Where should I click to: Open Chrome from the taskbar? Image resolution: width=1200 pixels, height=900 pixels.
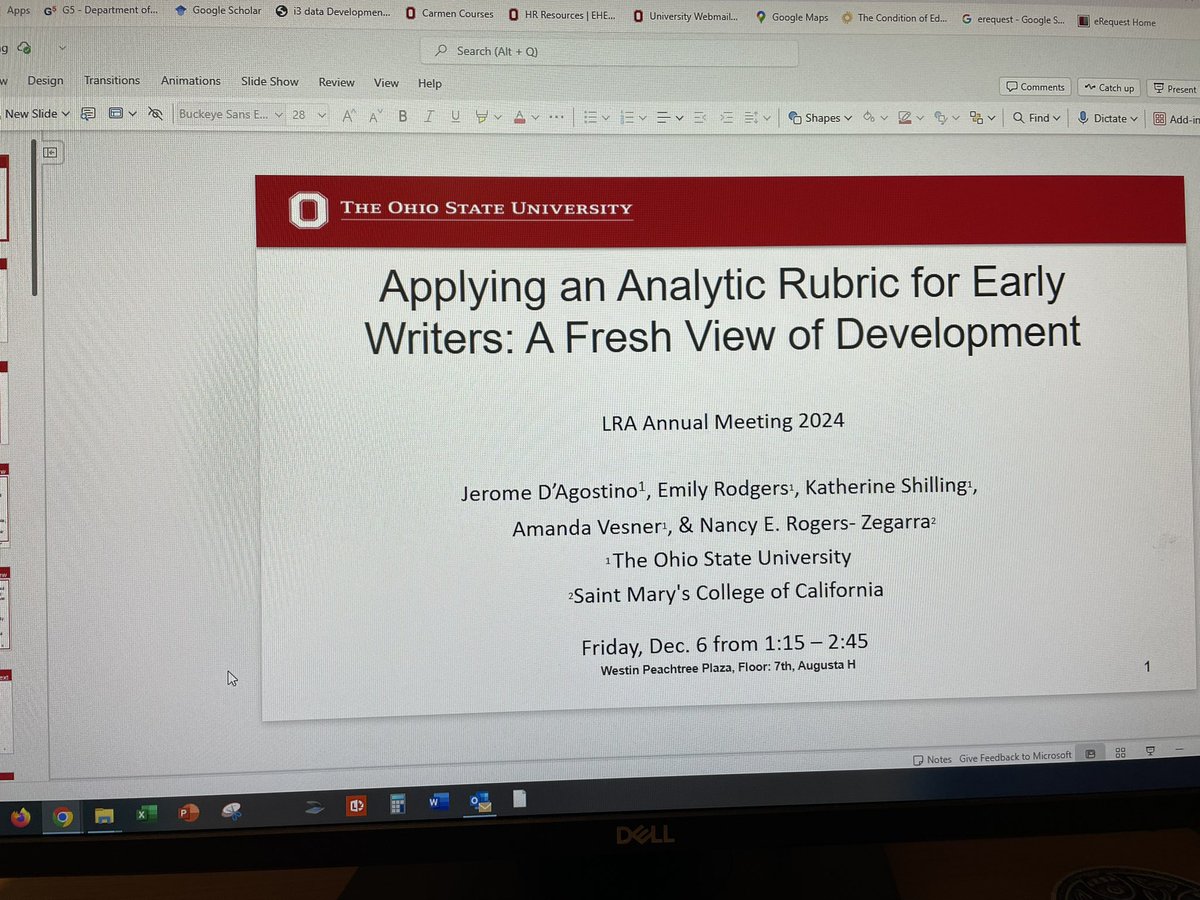click(62, 817)
